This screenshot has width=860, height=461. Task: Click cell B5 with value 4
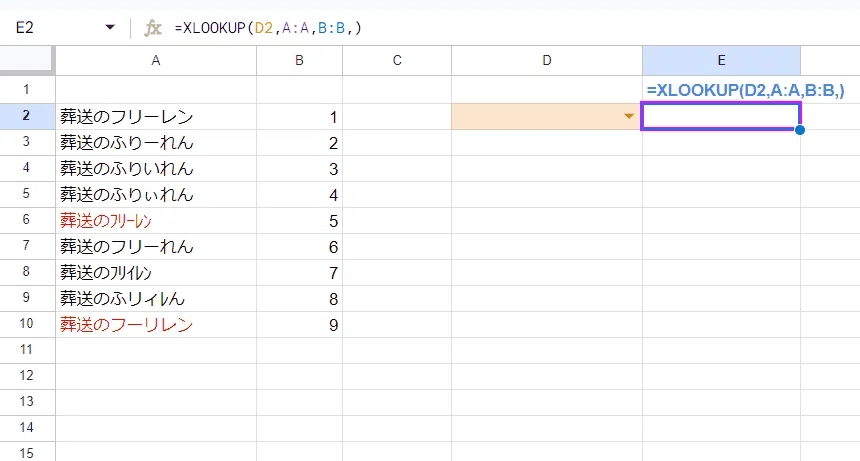(299, 195)
